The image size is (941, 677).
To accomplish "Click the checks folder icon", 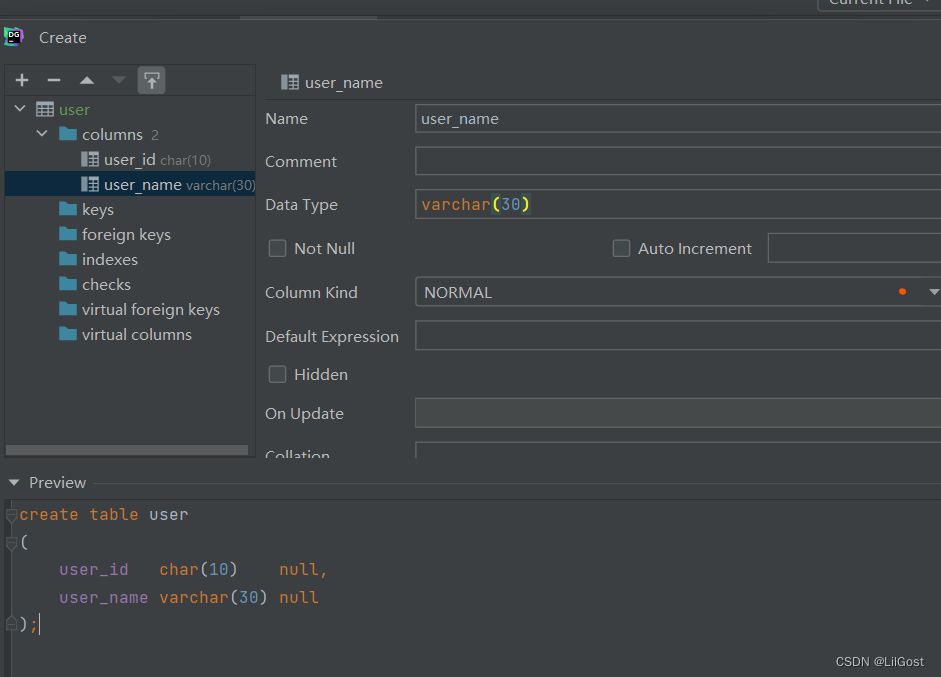I will click(x=68, y=284).
